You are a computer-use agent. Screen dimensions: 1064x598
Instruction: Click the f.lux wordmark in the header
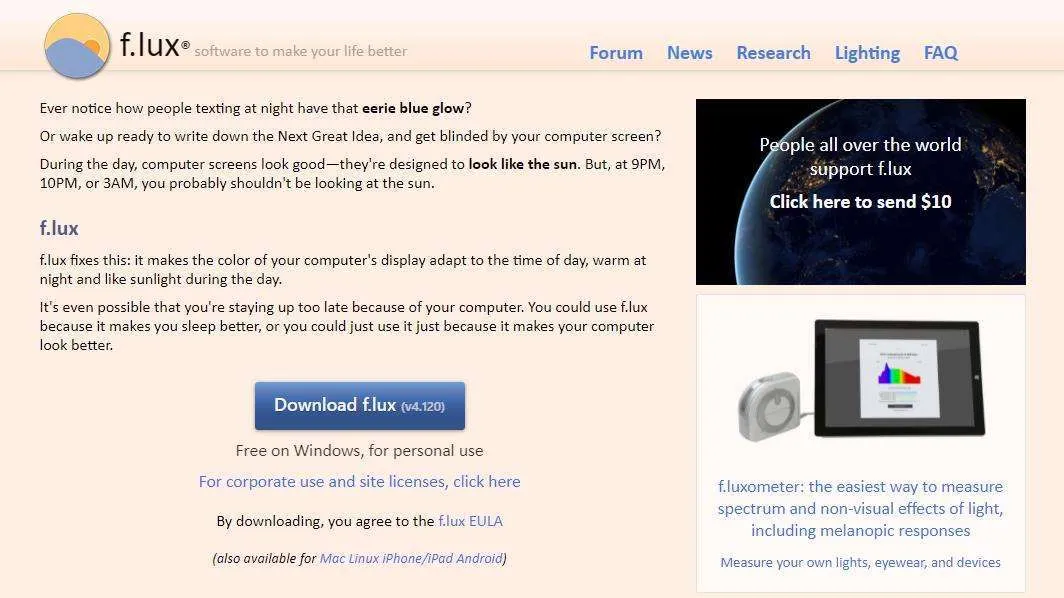154,45
